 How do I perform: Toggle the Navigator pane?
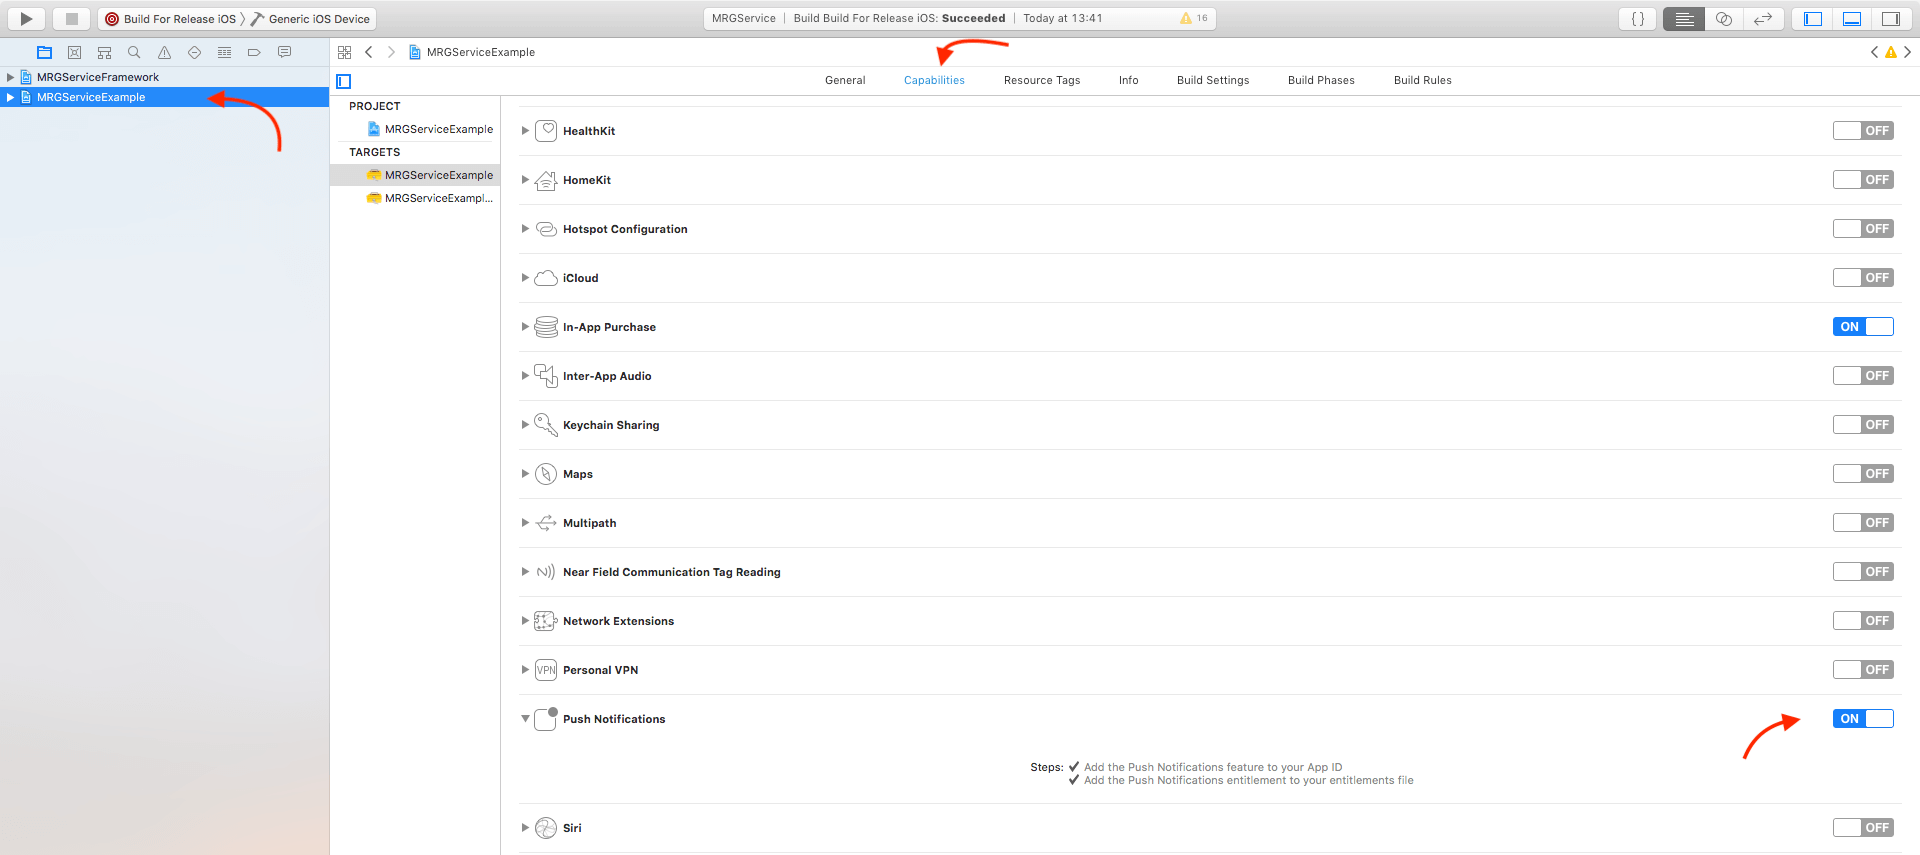coord(1813,18)
